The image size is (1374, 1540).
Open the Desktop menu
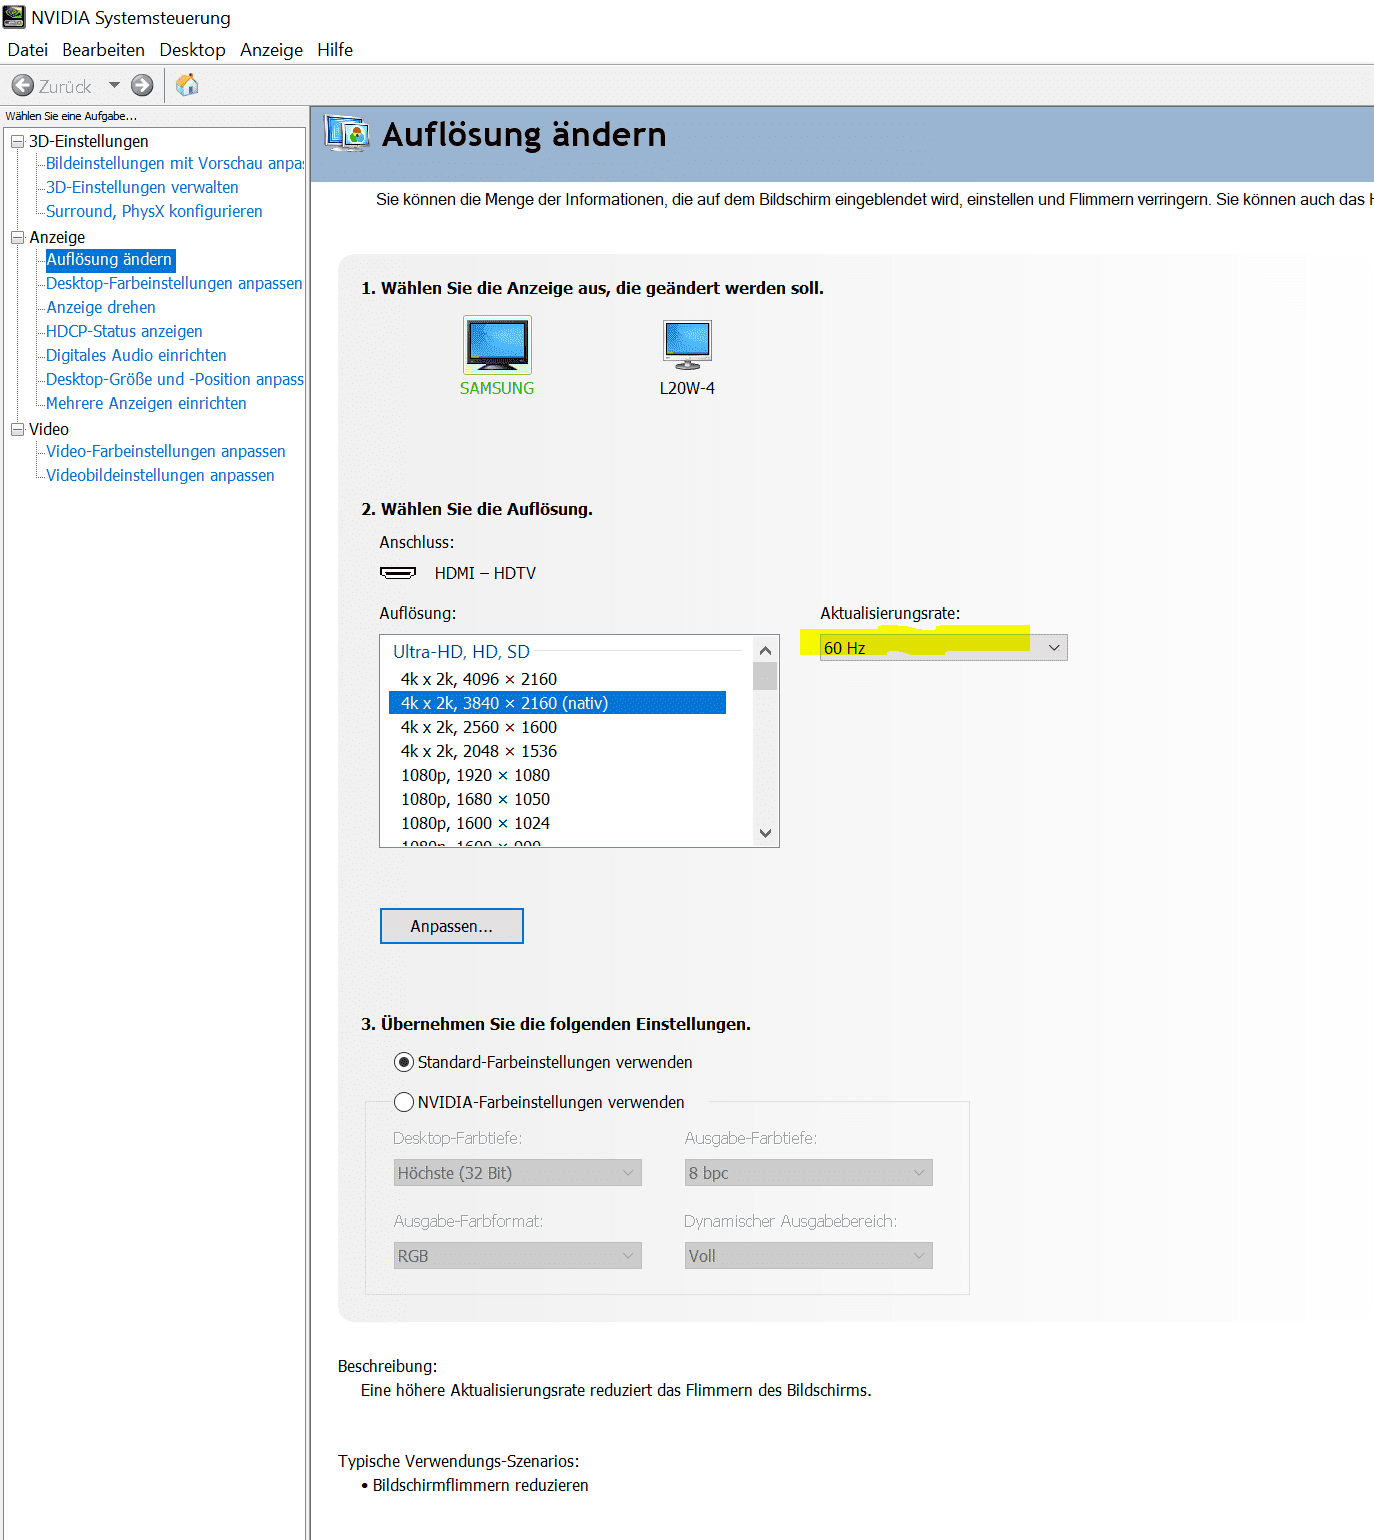pyautogui.click(x=192, y=50)
